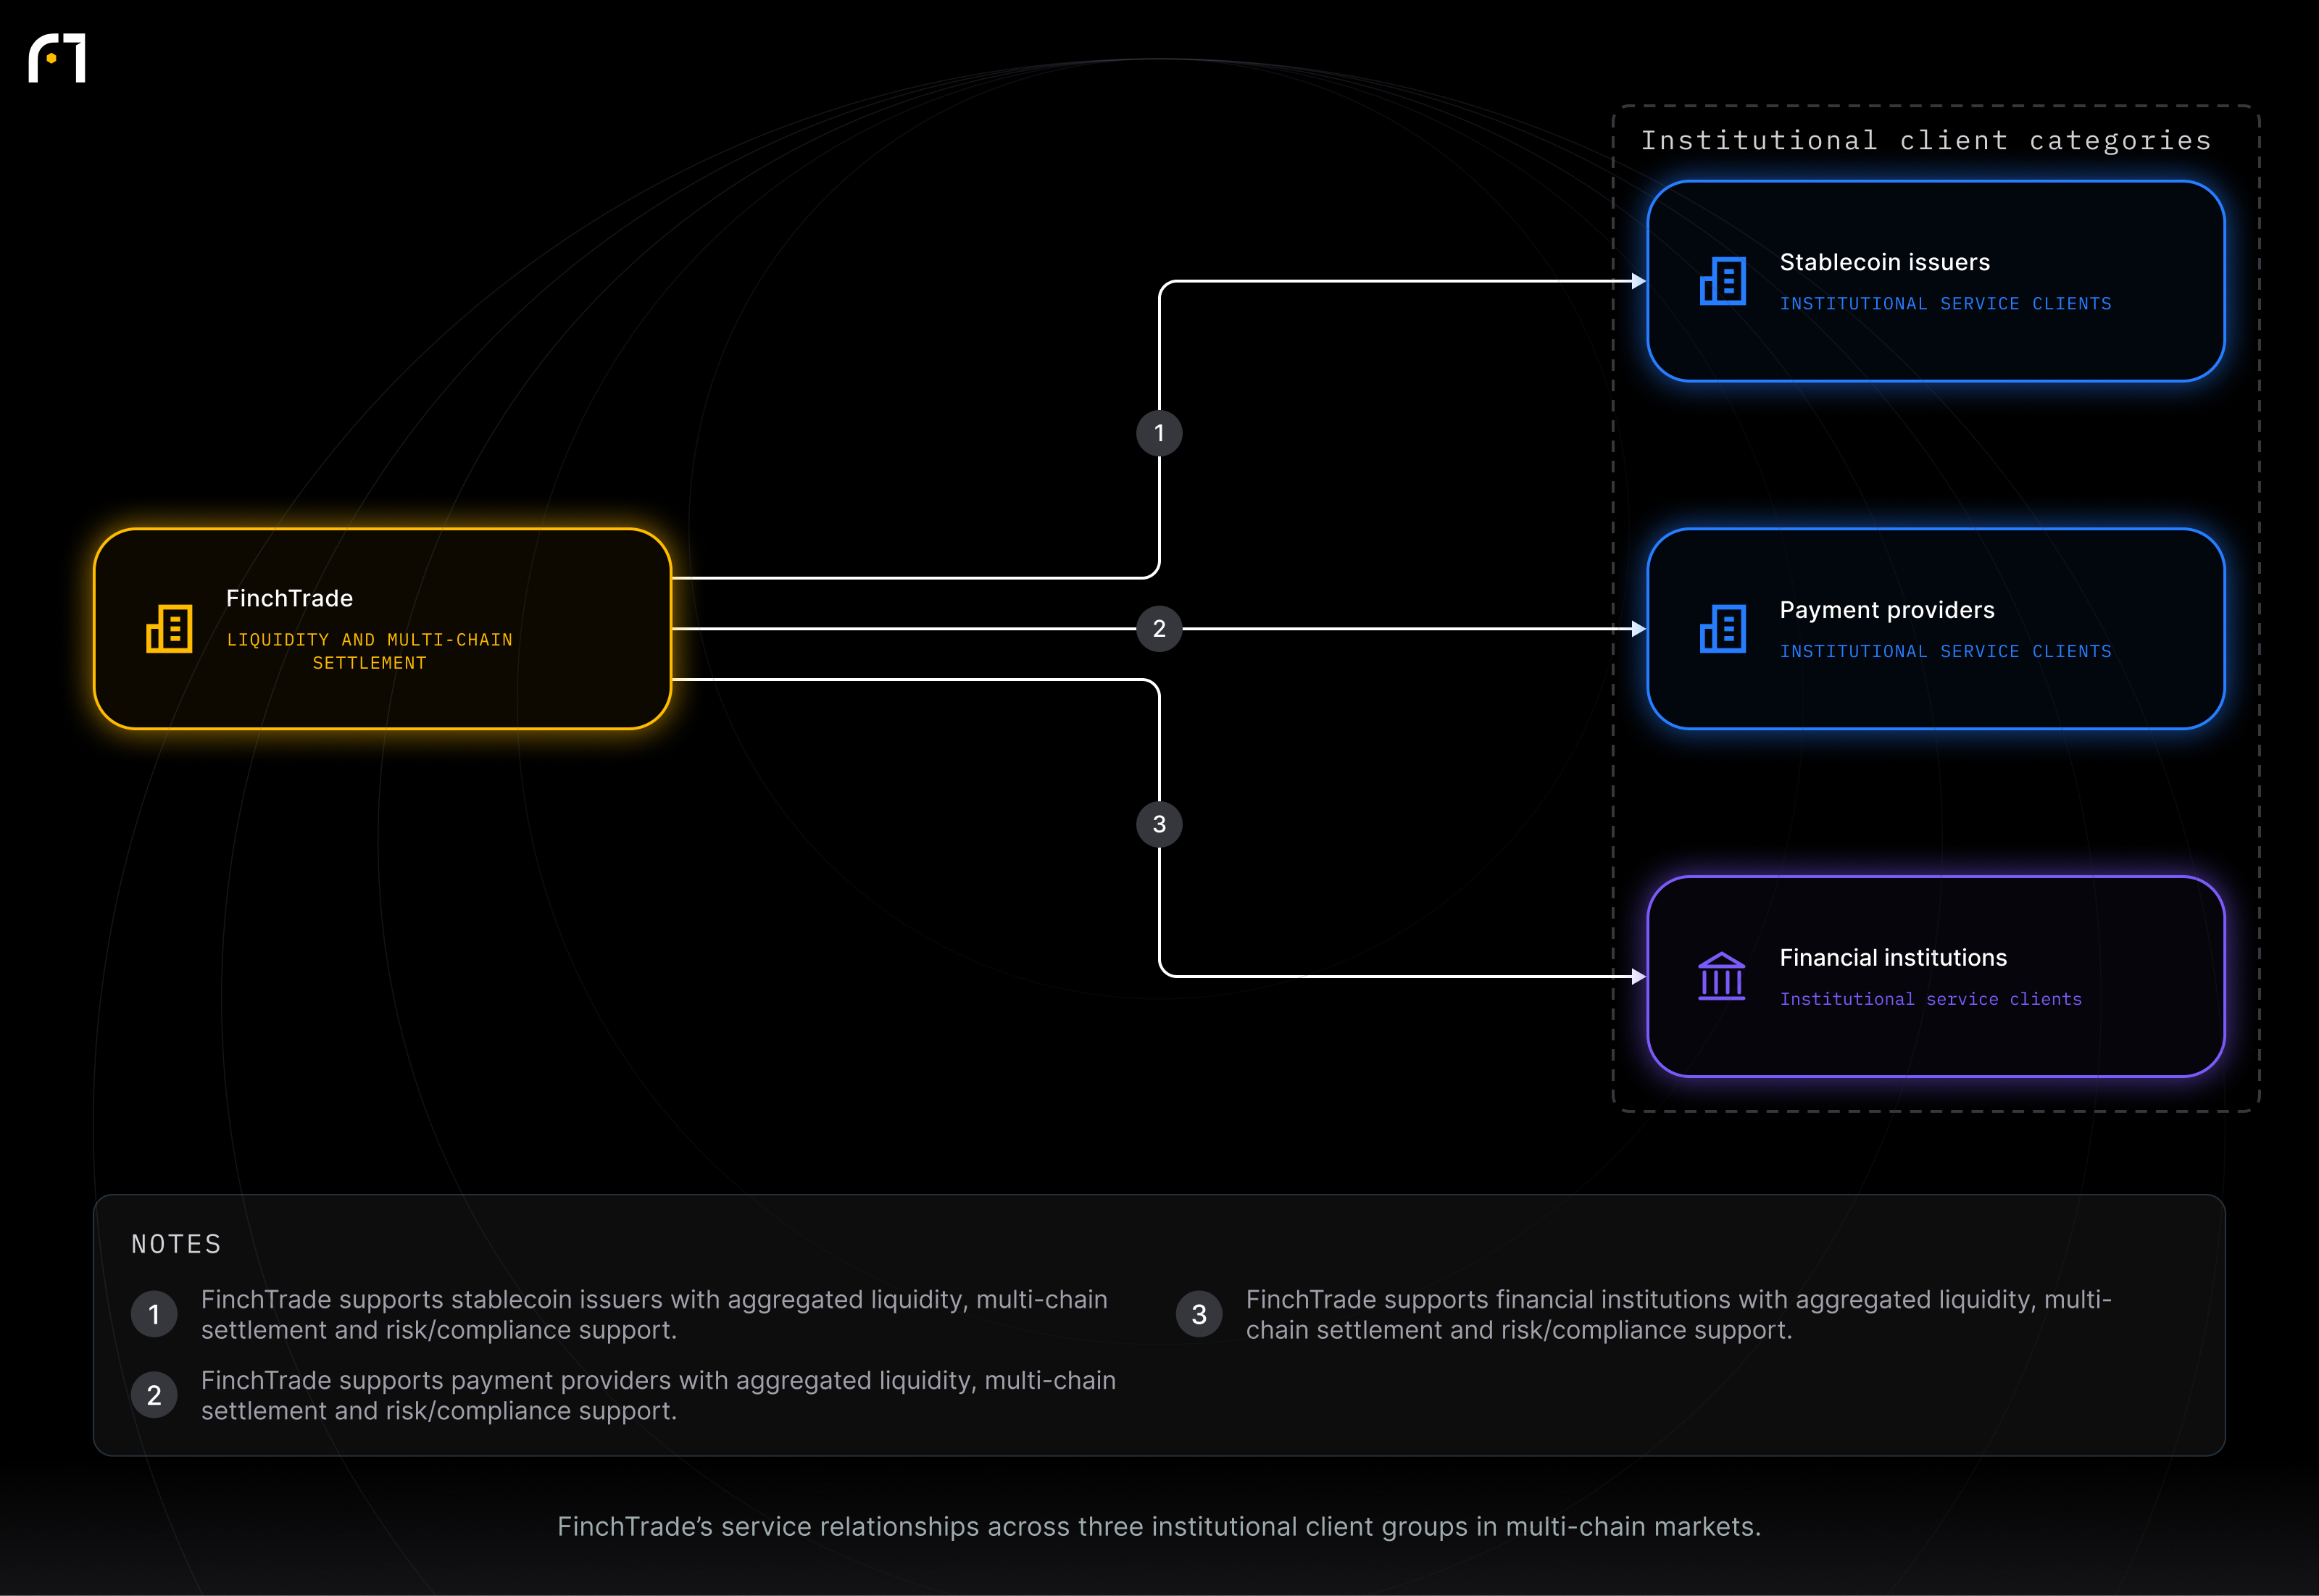Image resolution: width=2319 pixels, height=1596 pixels.
Task: Click the FinchTrade logo in the corner
Action: tap(57, 58)
